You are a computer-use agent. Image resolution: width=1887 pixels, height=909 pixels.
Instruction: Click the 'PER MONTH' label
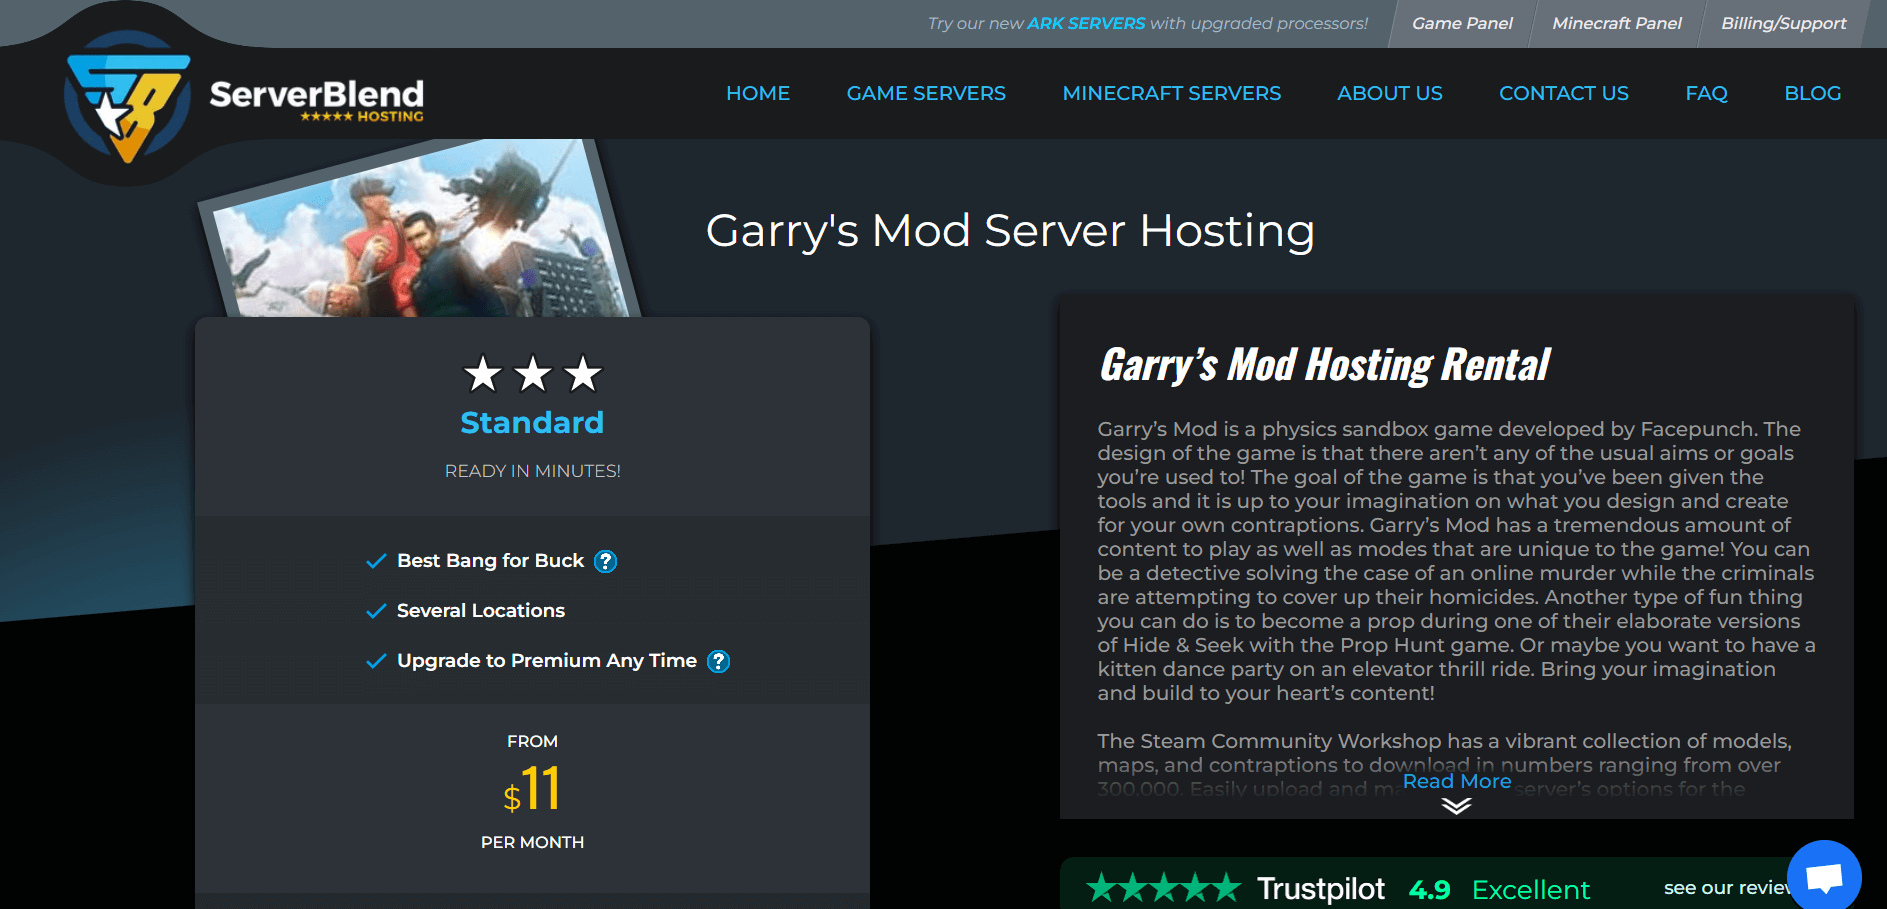coord(532,842)
